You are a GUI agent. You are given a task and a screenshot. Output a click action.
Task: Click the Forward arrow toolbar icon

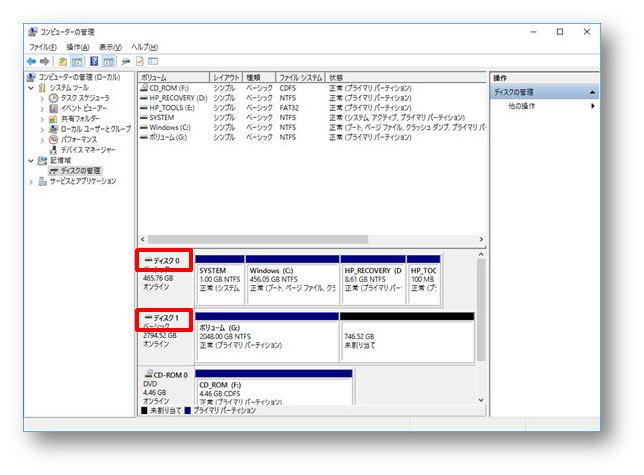[x=44, y=62]
